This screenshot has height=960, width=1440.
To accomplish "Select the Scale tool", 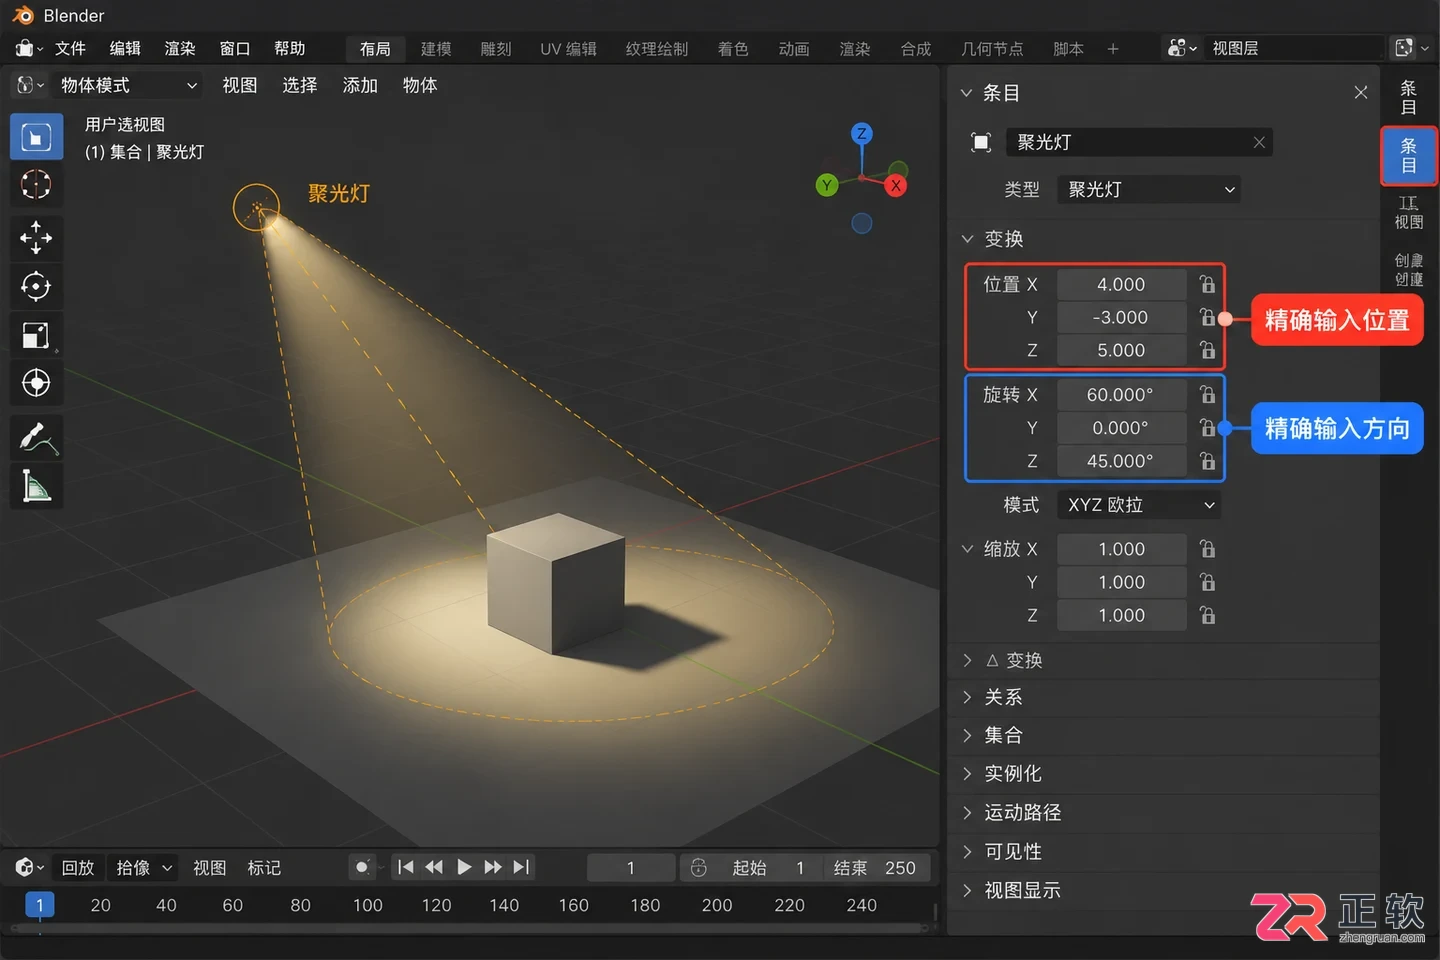I will pos(36,335).
